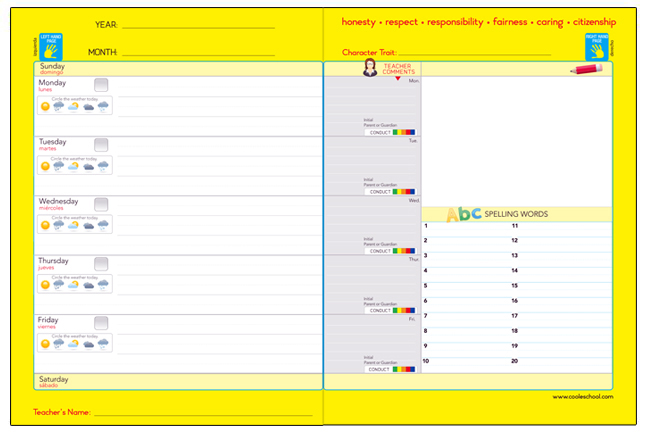The width and height of the screenshot is (648, 432).
Task: Click the Sunday header row
Action: [178, 69]
